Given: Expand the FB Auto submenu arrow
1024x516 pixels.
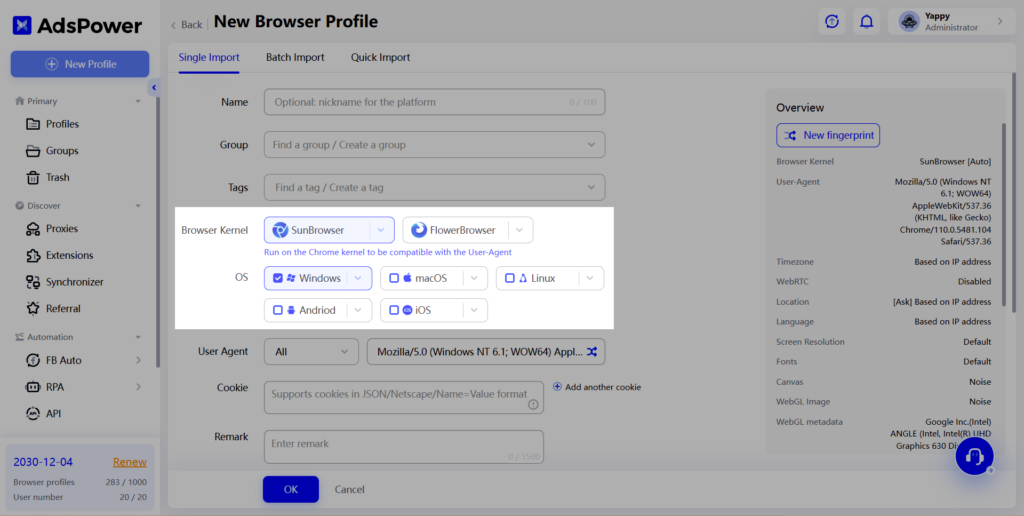Looking at the screenshot, I should tap(138, 361).
